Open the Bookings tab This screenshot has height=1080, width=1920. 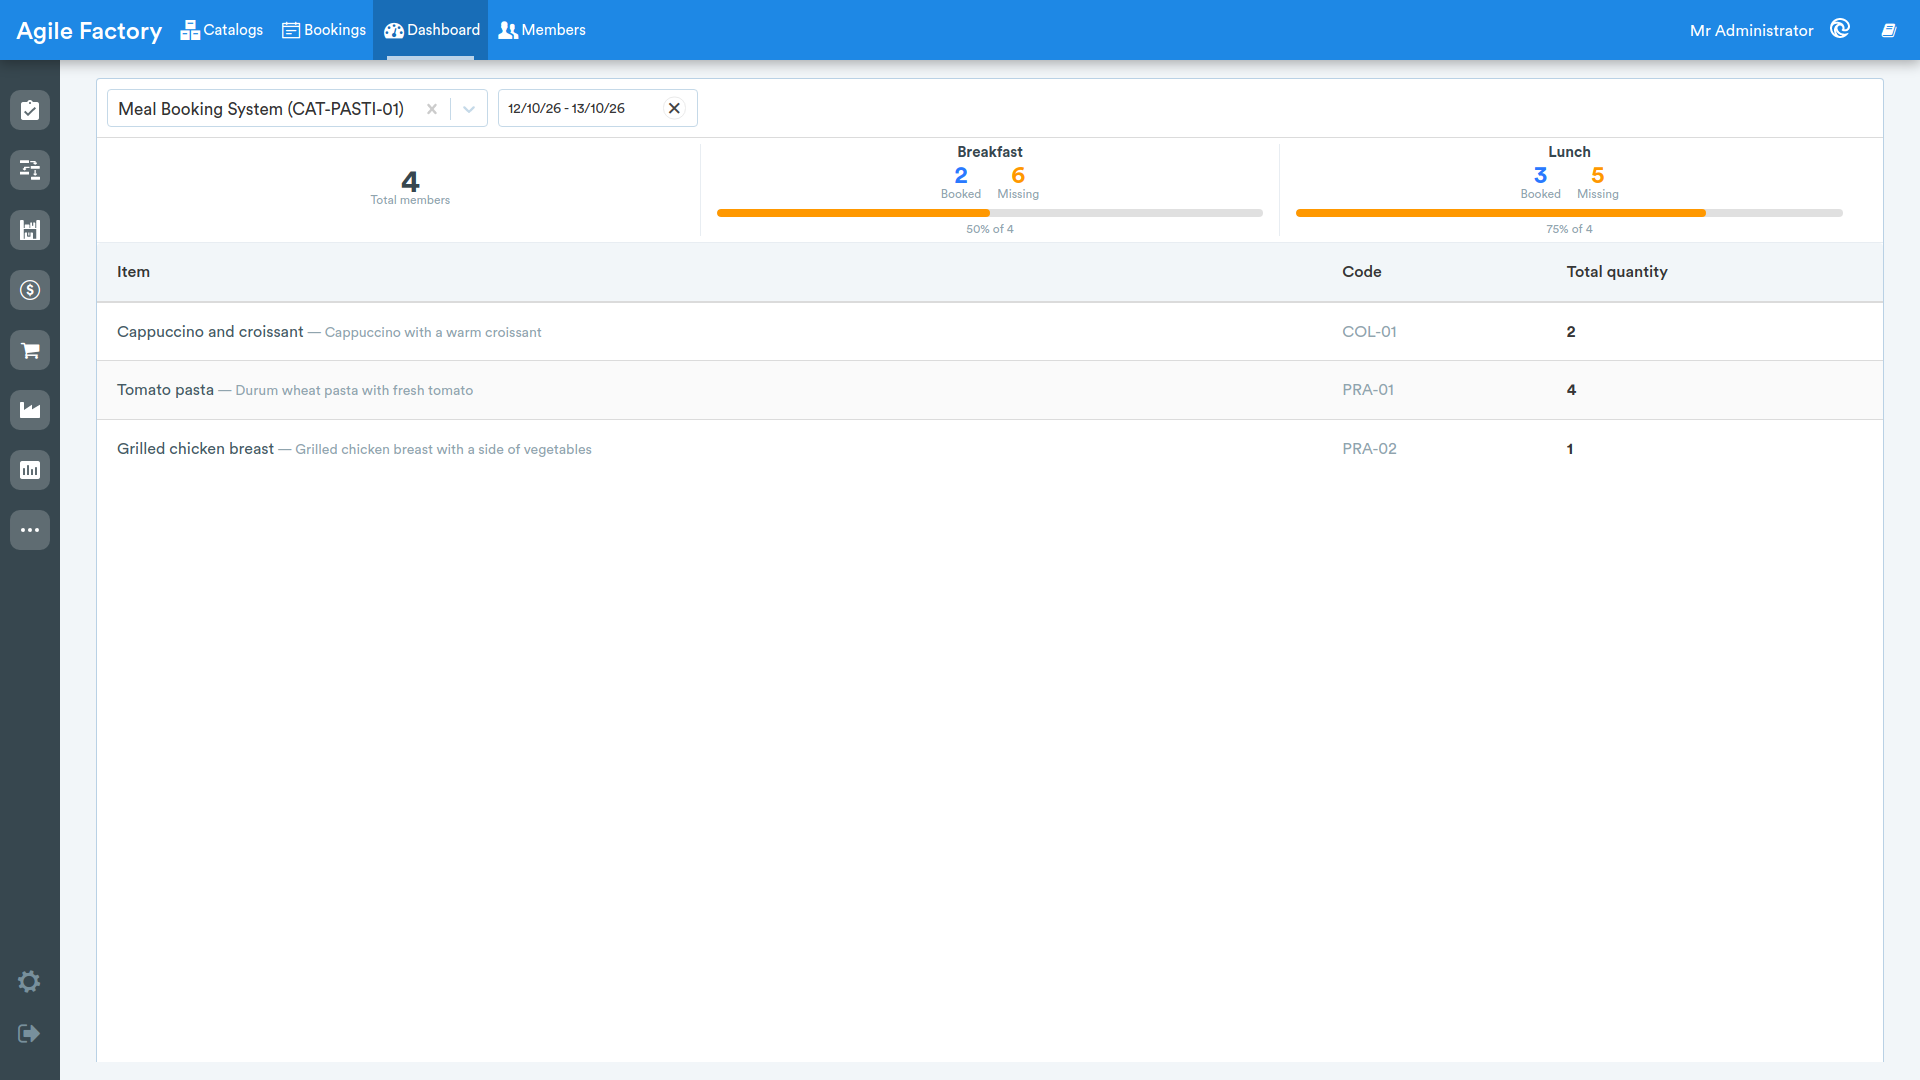[324, 30]
